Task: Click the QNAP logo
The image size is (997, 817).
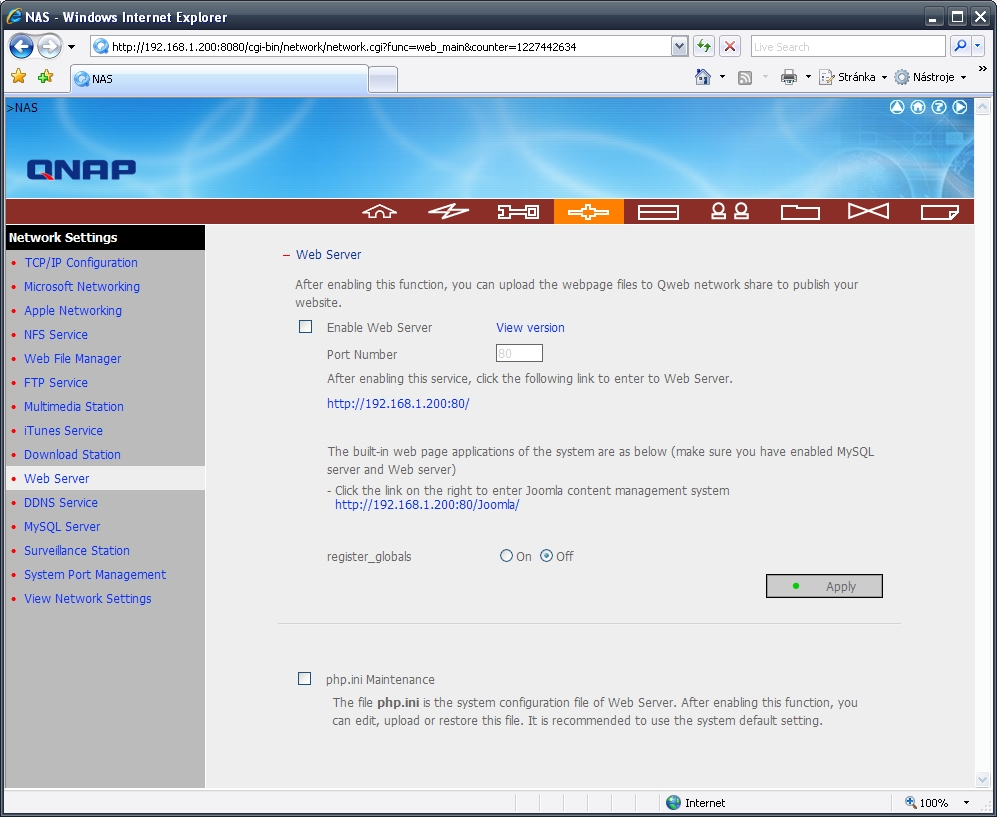Action: pyautogui.click(x=81, y=169)
